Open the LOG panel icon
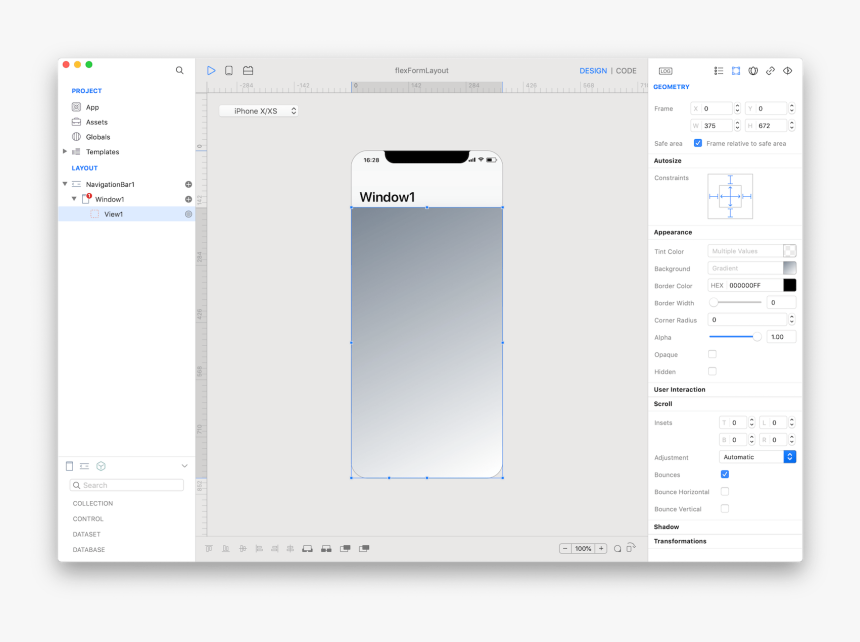Viewport: 860px width, 642px height. pyautogui.click(x=665, y=71)
